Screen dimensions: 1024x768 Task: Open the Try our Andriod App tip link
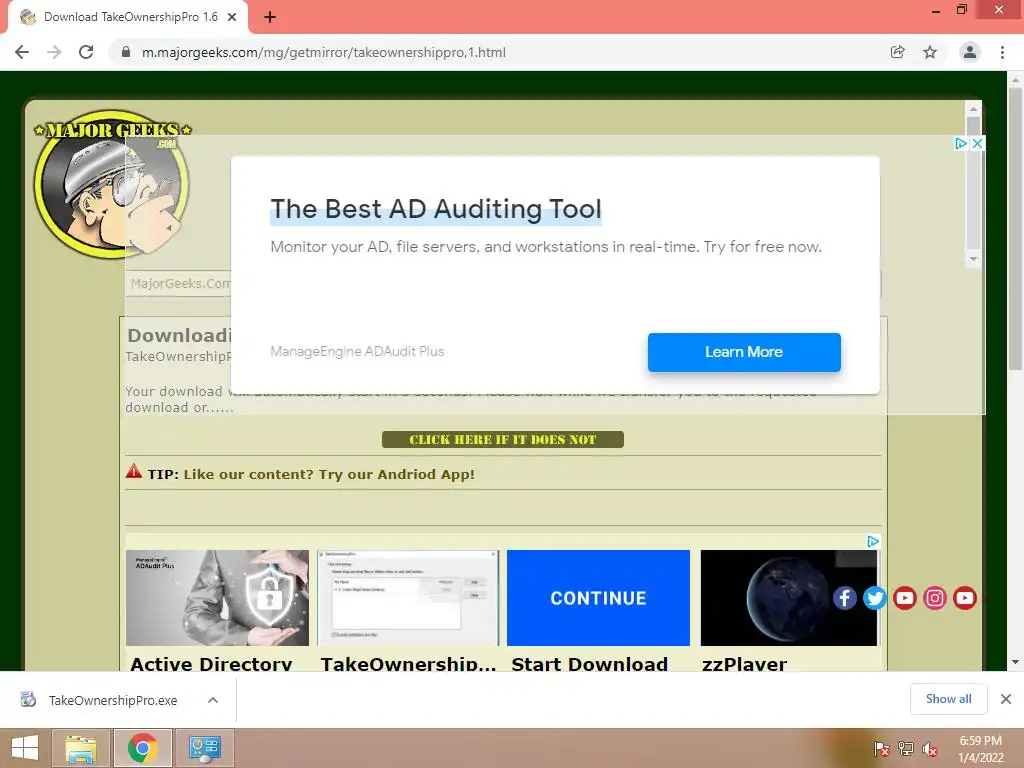329,474
